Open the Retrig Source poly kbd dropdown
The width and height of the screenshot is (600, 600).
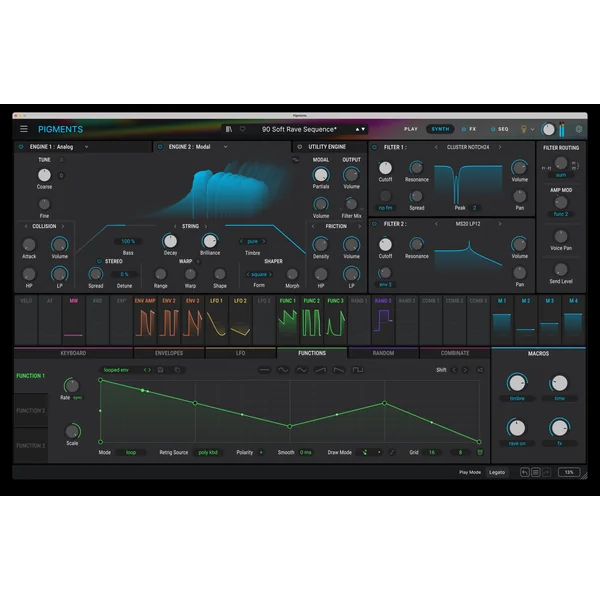point(208,452)
